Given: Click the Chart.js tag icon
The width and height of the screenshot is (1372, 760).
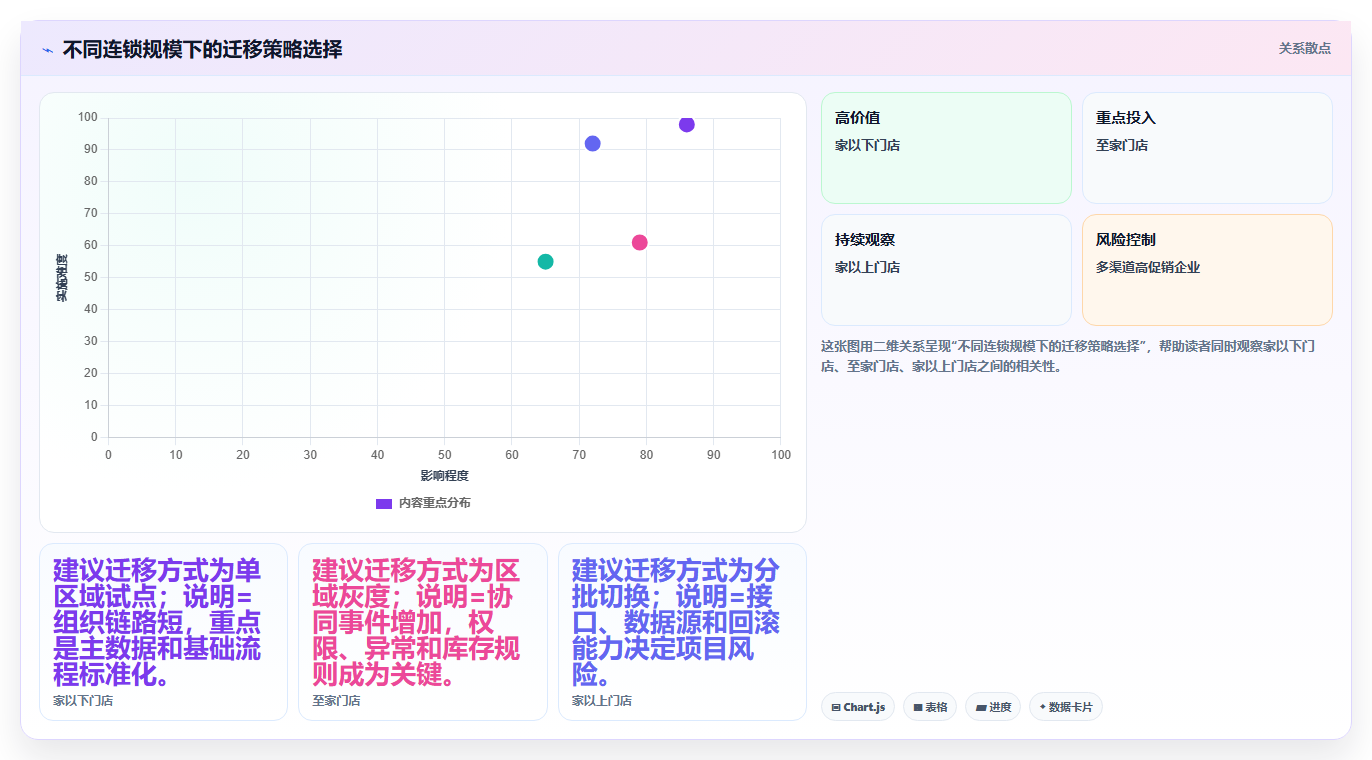Looking at the screenshot, I should (836, 707).
